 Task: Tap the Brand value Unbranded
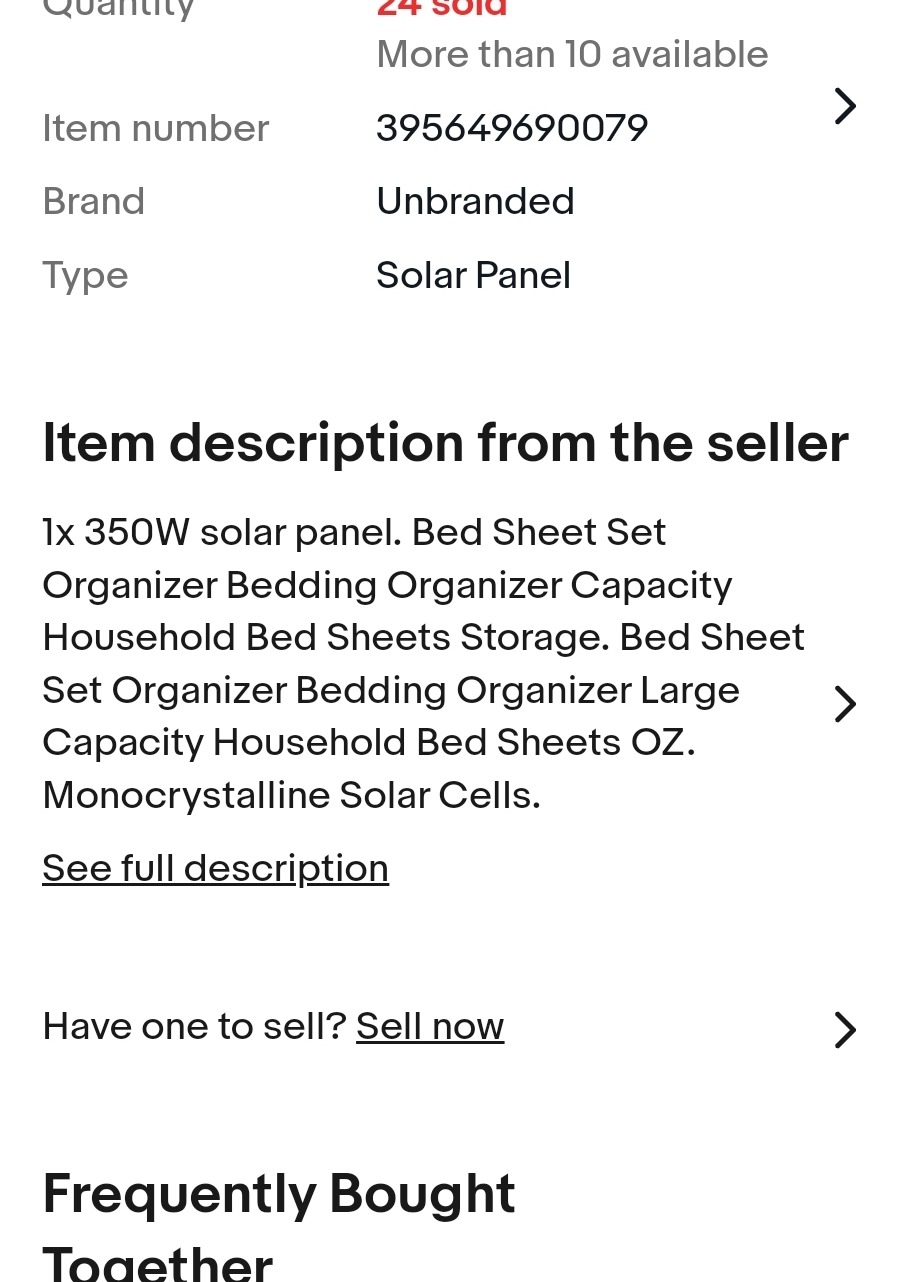pos(475,201)
